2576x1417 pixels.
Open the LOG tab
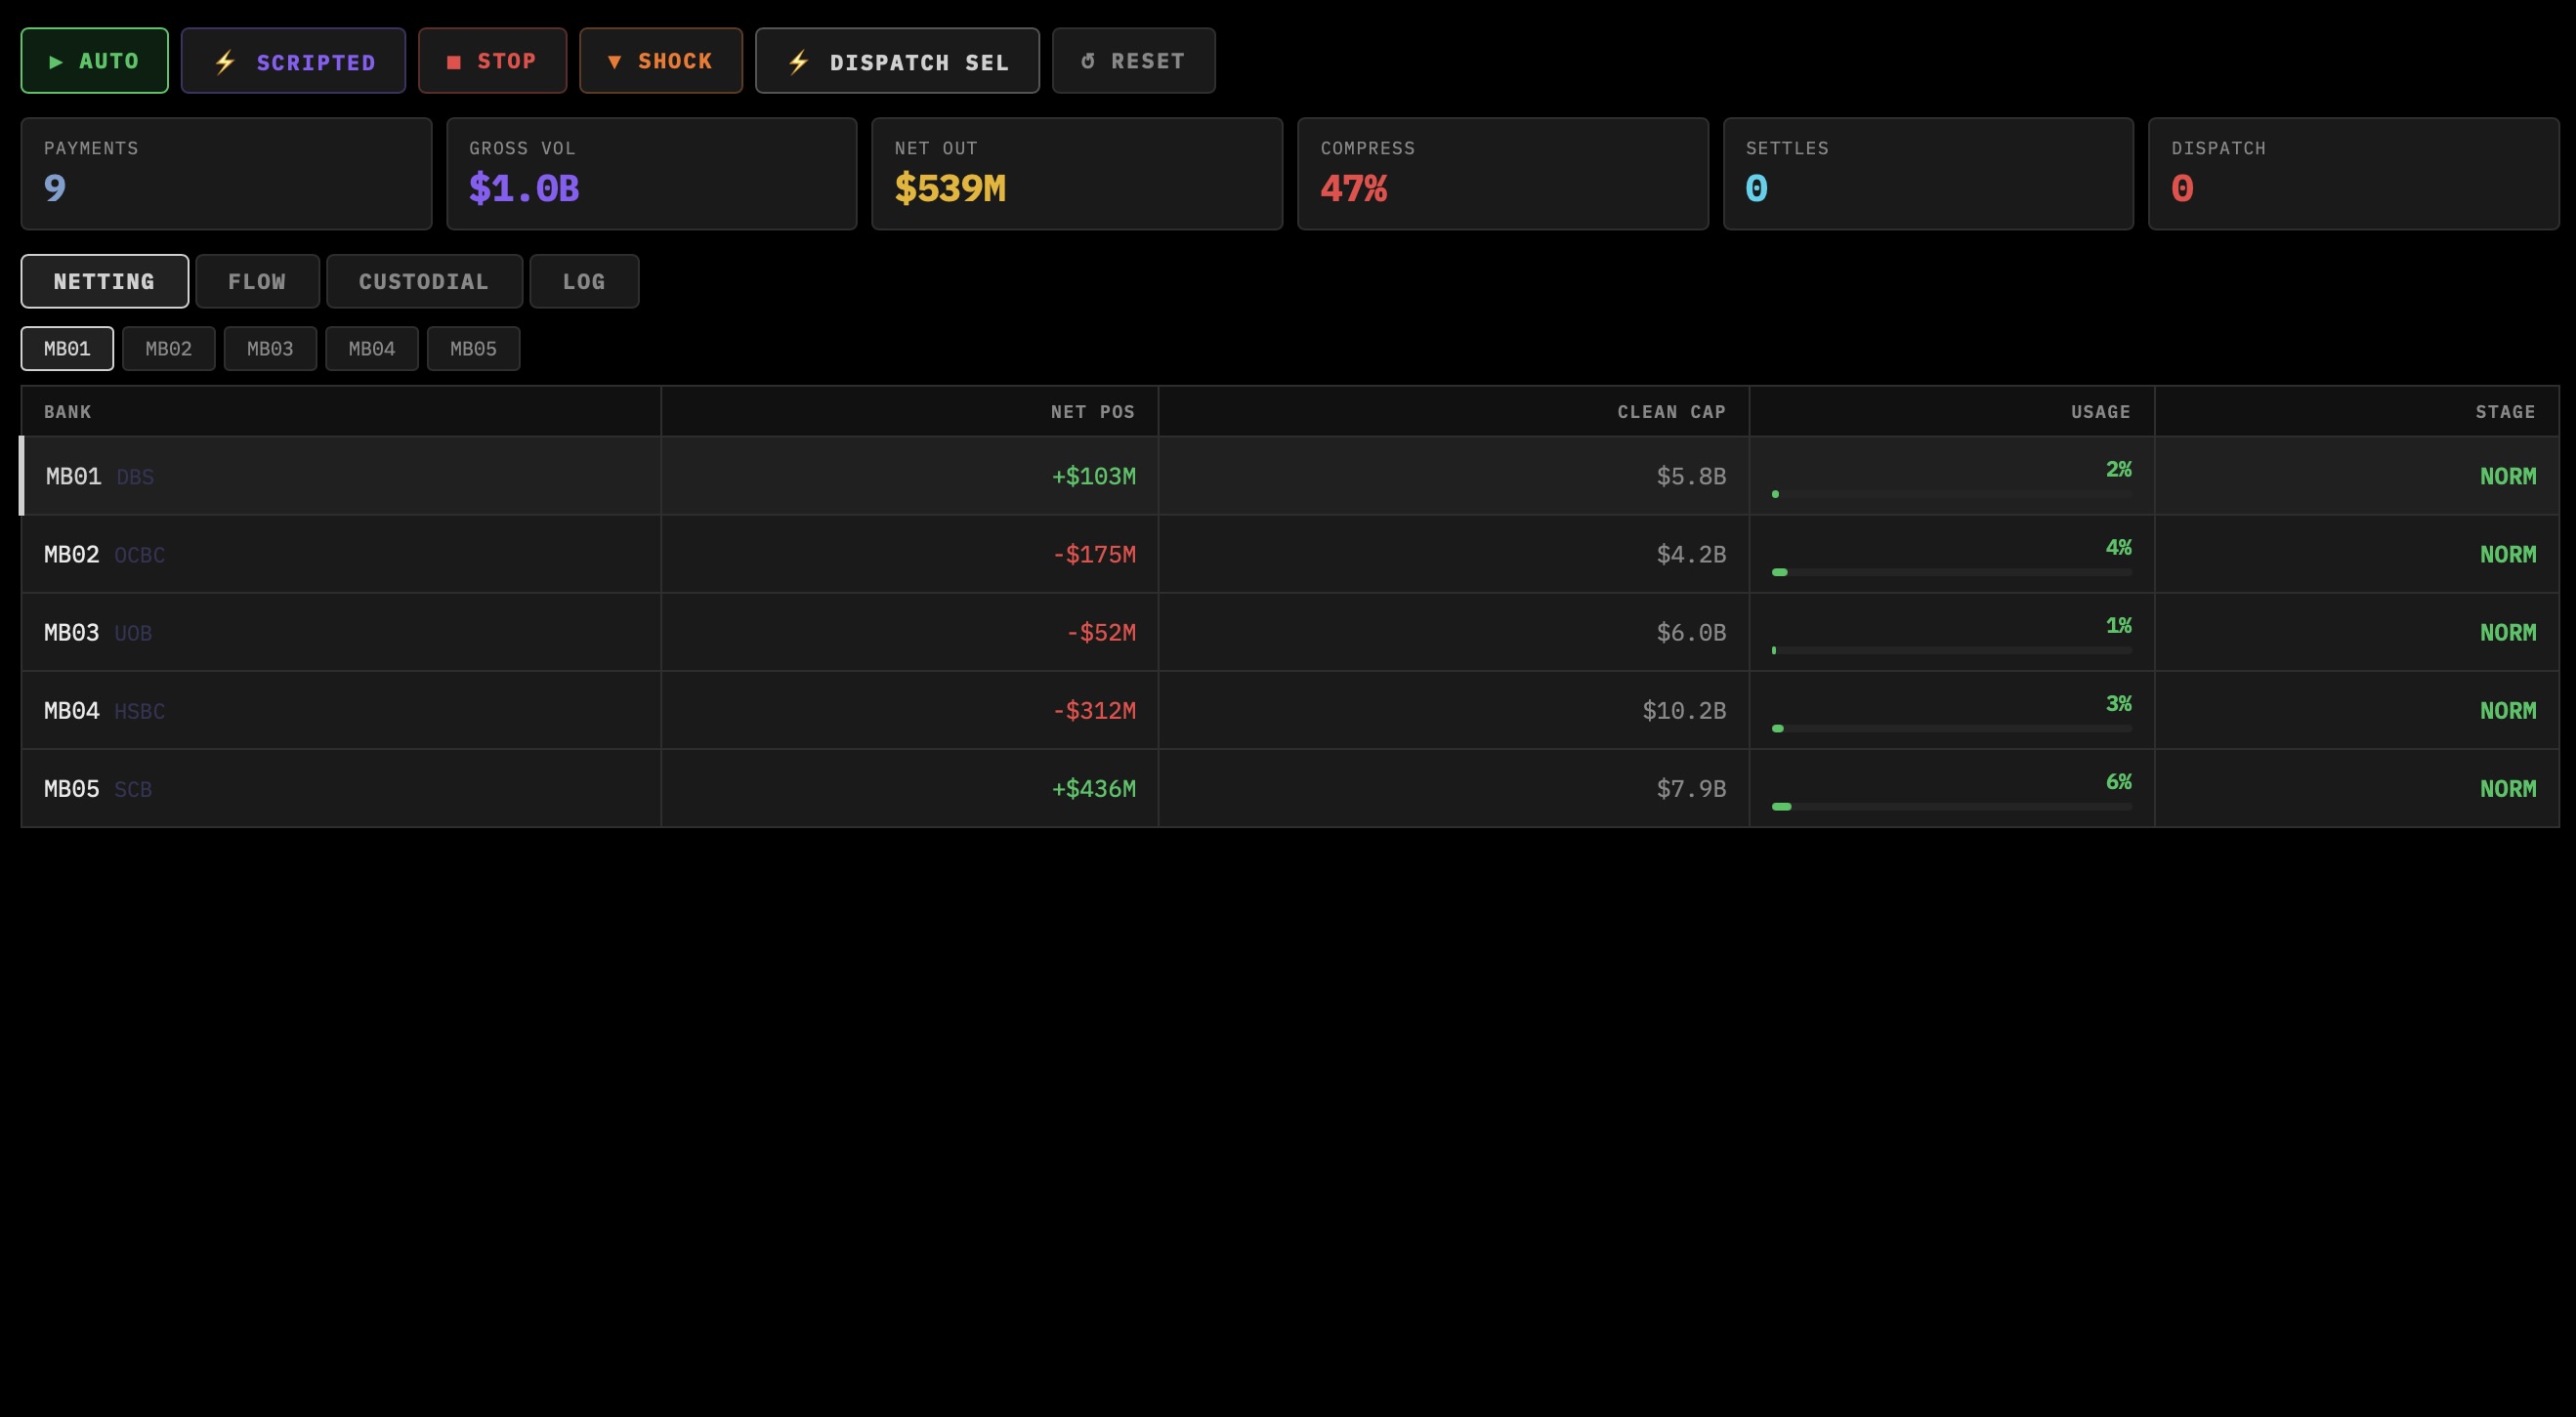pyautogui.click(x=584, y=282)
